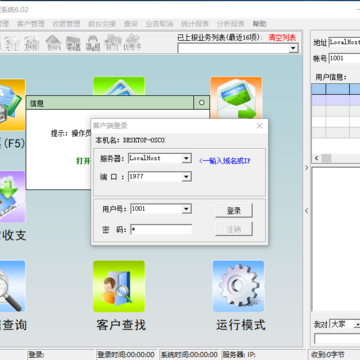This screenshot has width=360, height=360.
Task: Open the 运行模式 gear icon
Action: tap(238, 286)
